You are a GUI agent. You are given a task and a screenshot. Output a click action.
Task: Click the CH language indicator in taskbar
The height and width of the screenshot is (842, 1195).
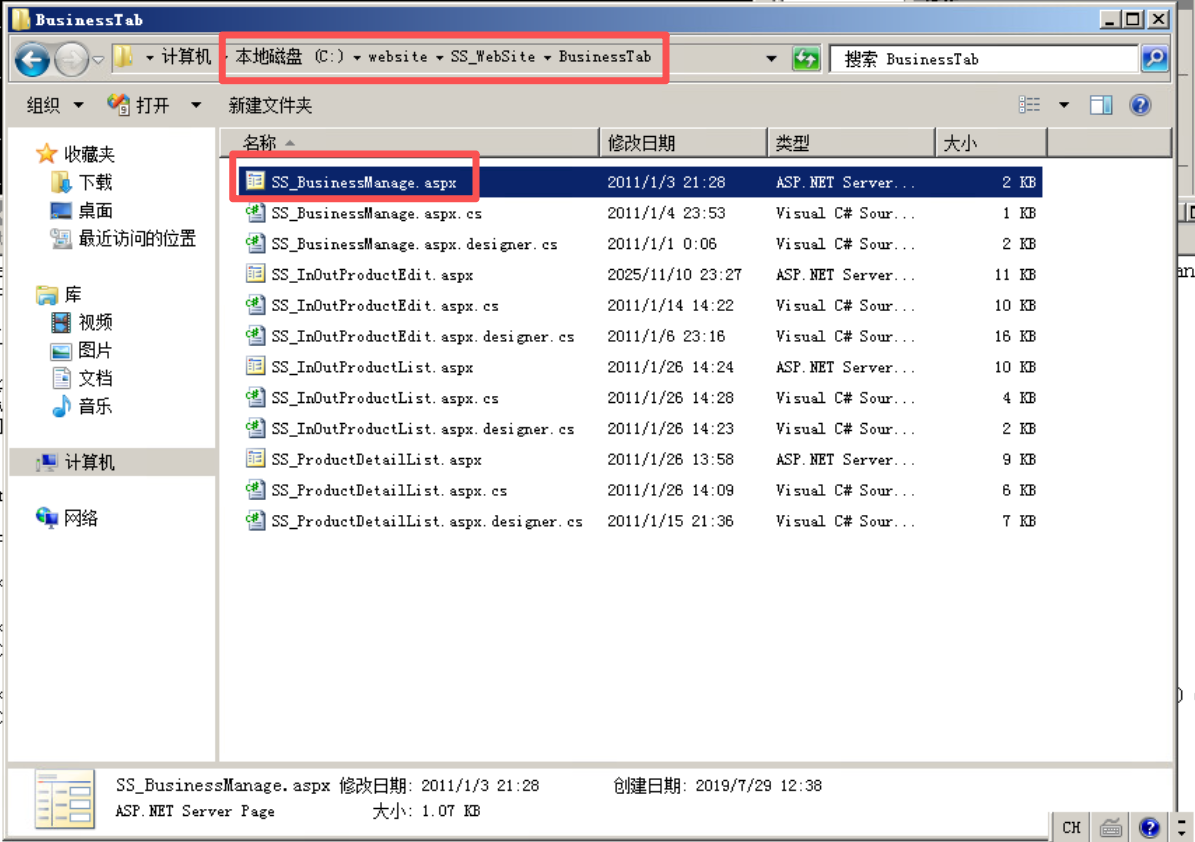[1071, 827]
